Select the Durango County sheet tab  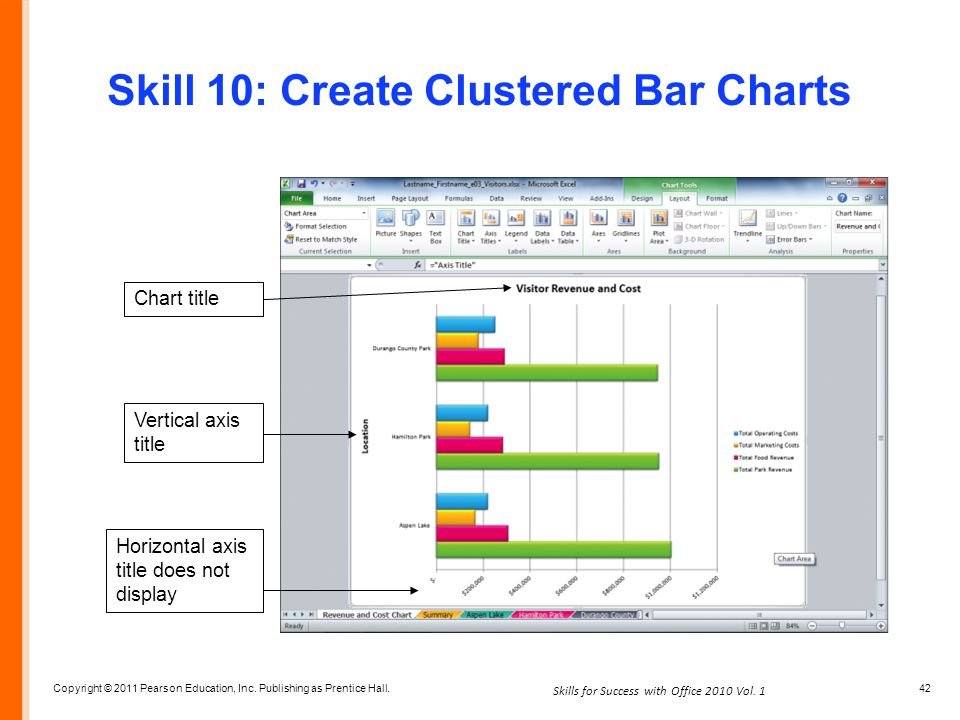coord(607,615)
